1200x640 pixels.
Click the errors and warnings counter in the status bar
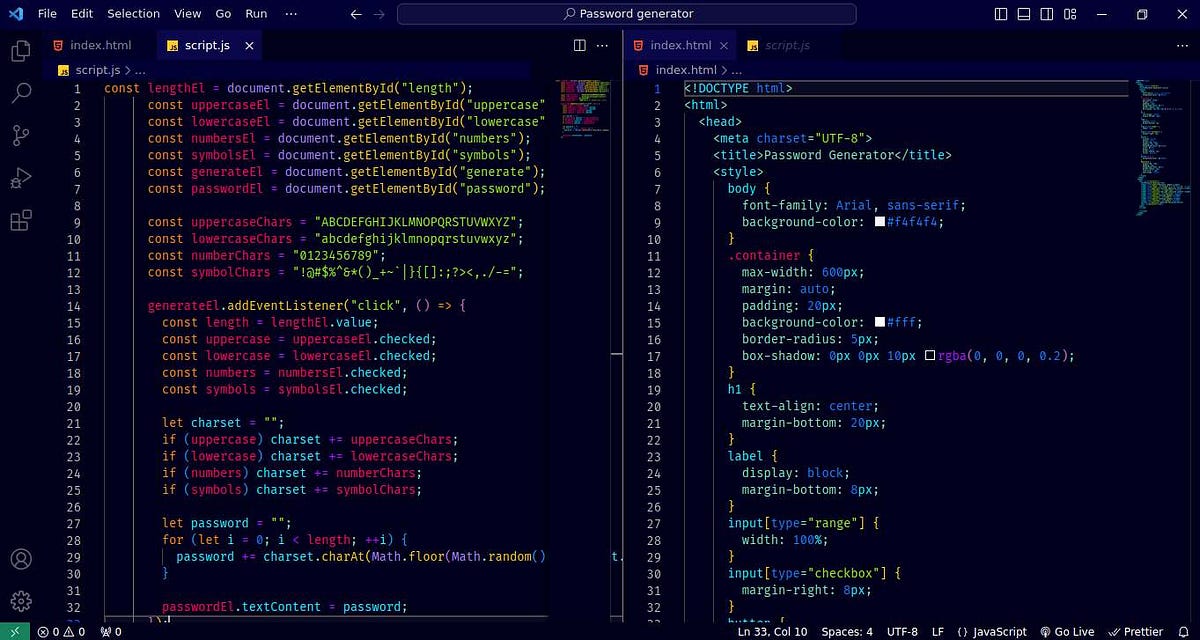tap(62, 631)
